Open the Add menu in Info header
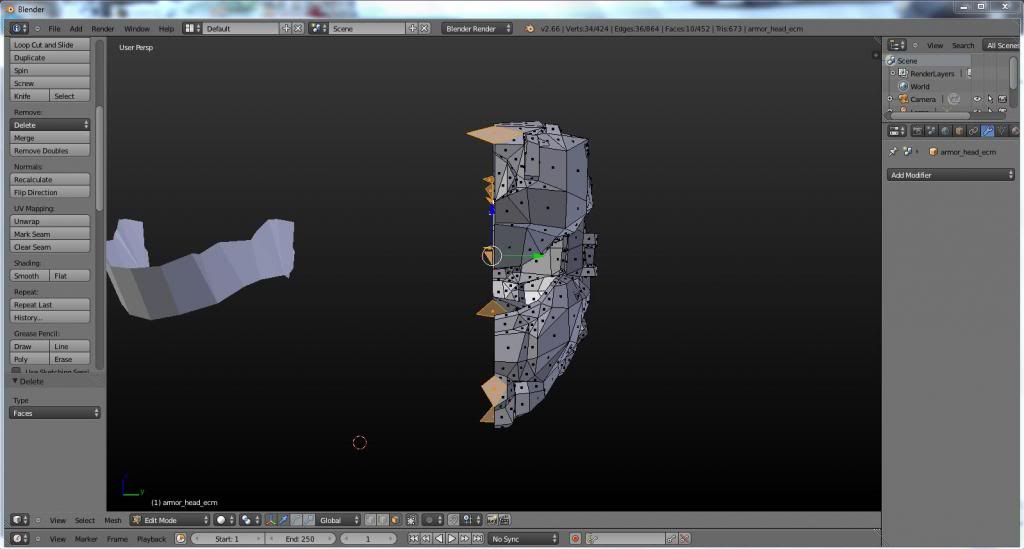1024x549 pixels. click(x=76, y=29)
